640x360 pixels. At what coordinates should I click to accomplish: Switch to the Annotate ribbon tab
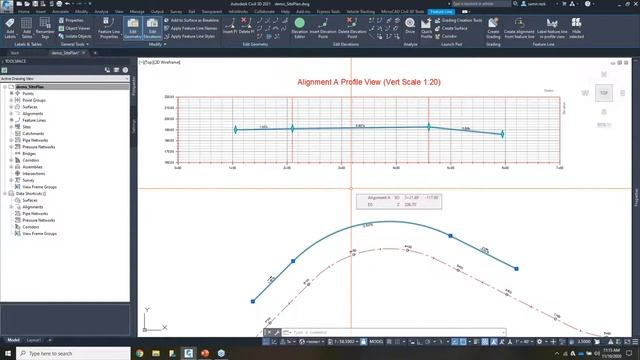point(60,11)
